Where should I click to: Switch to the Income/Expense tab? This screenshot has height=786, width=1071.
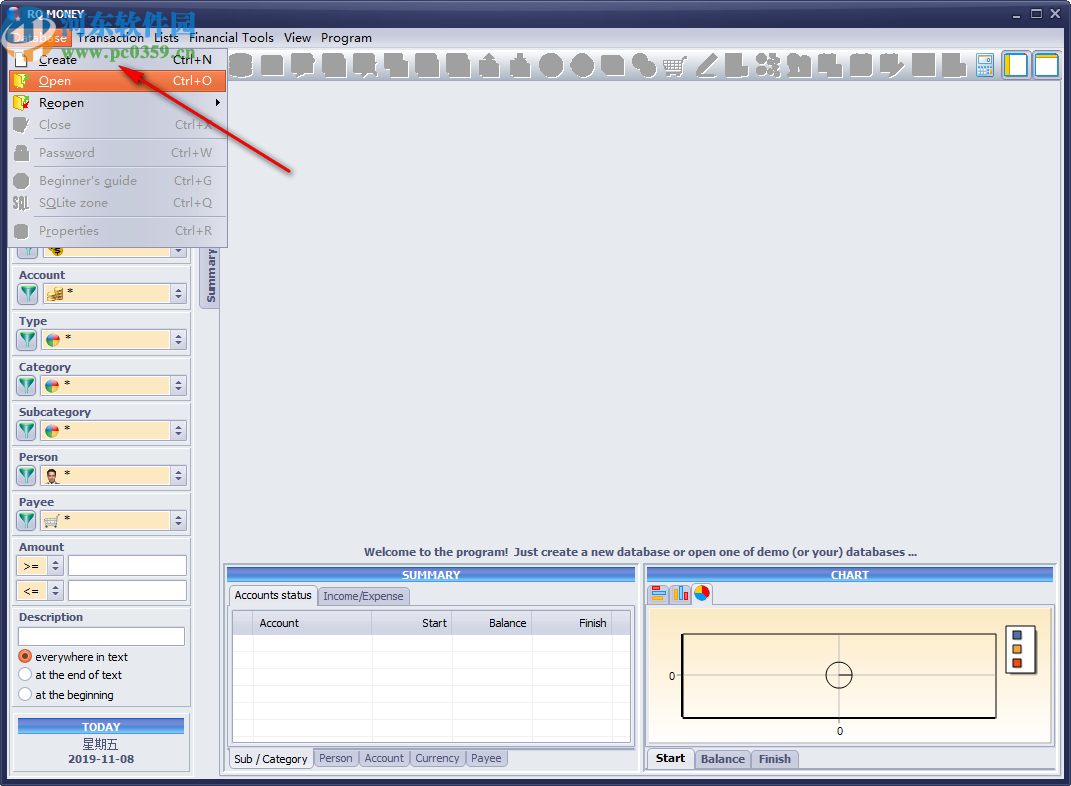coord(363,596)
